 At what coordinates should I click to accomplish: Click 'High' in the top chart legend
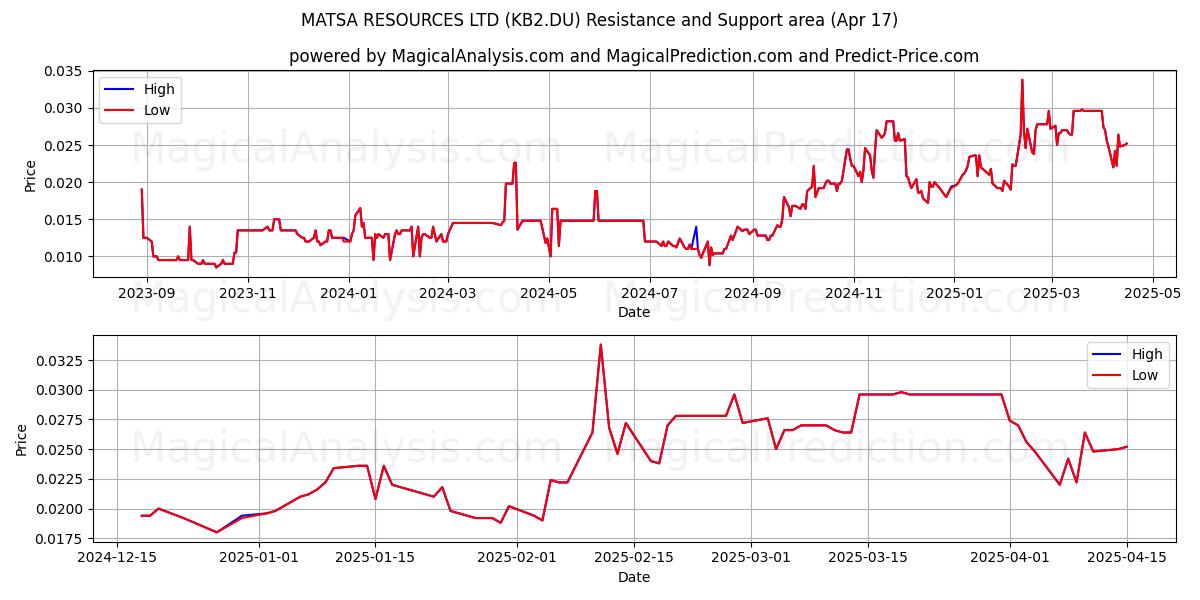(159, 89)
